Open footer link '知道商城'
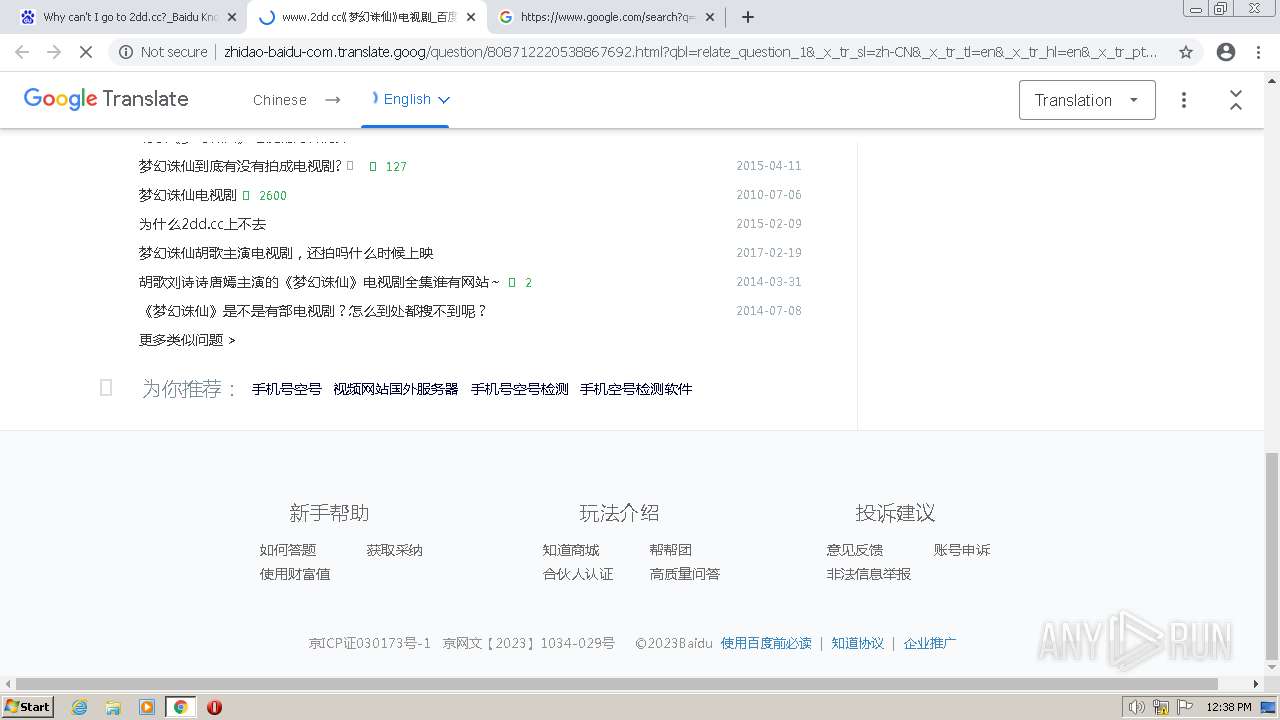1280x720 pixels. pos(571,550)
